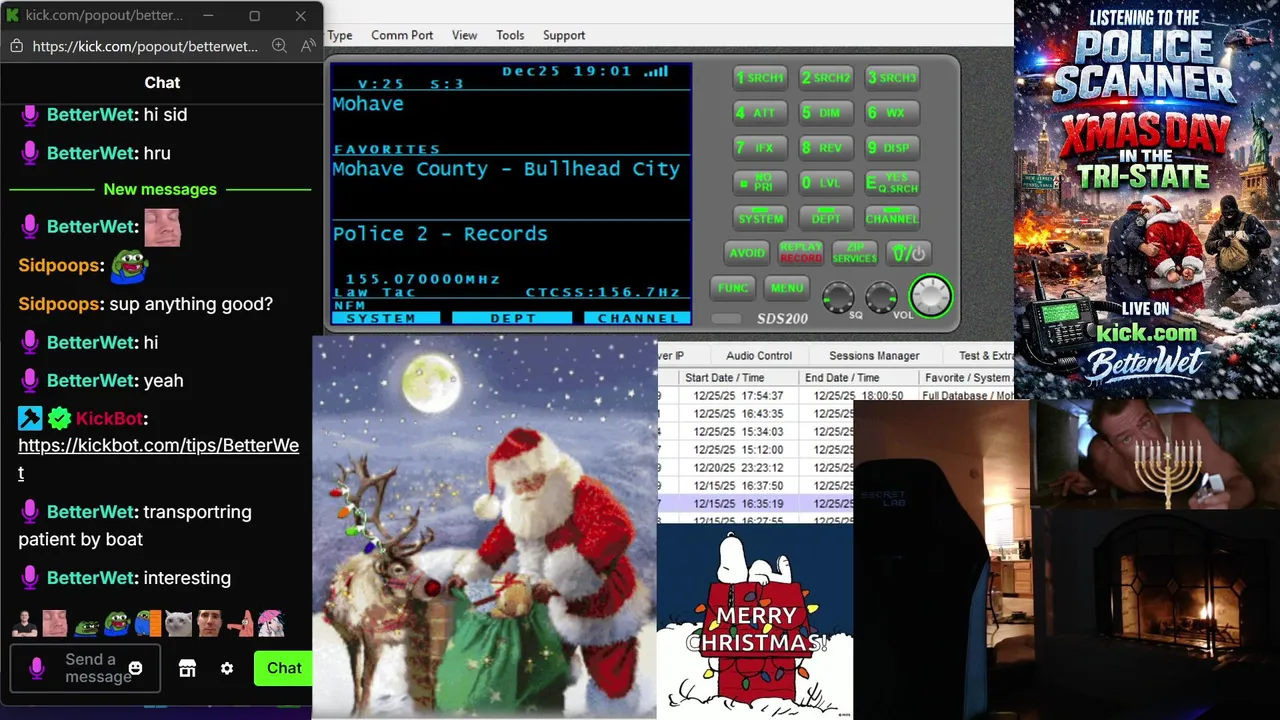Image resolution: width=1280 pixels, height=720 pixels.
Task: Select session row 12/25/25 15:34:03
Action: 755,432
